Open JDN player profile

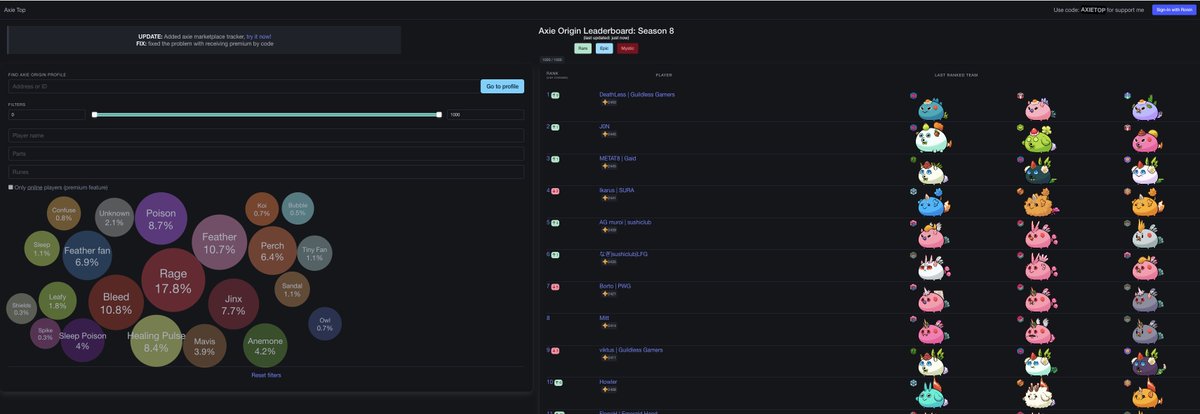click(x=604, y=126)
